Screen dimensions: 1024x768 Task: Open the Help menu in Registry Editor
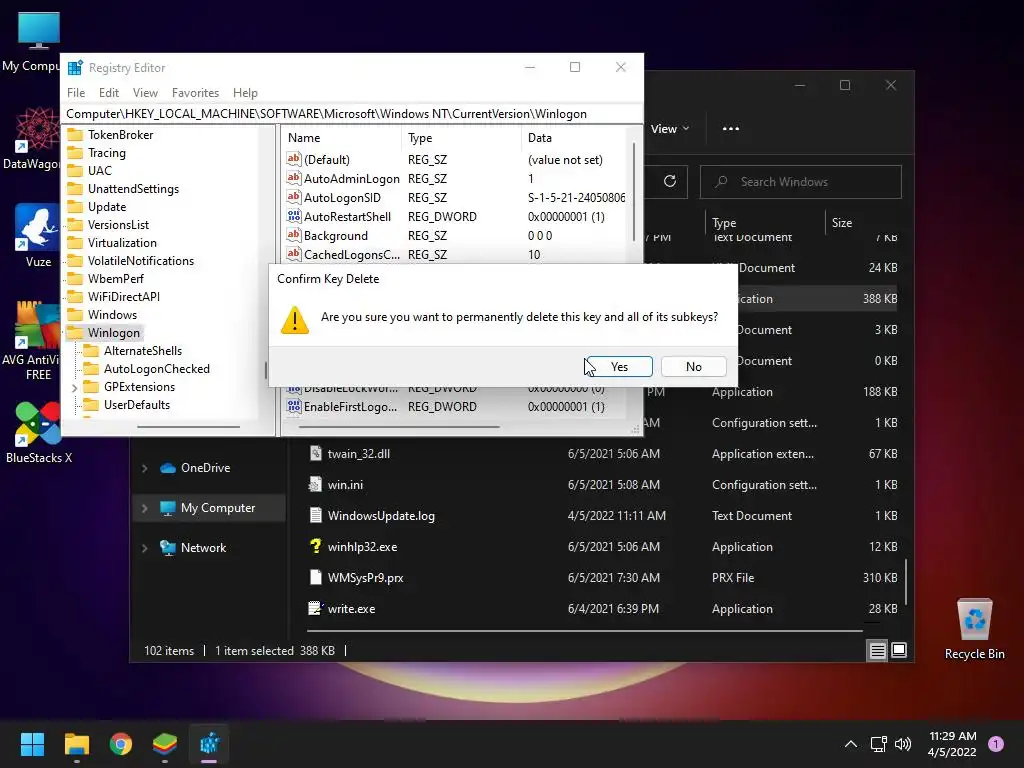[245, 93]
